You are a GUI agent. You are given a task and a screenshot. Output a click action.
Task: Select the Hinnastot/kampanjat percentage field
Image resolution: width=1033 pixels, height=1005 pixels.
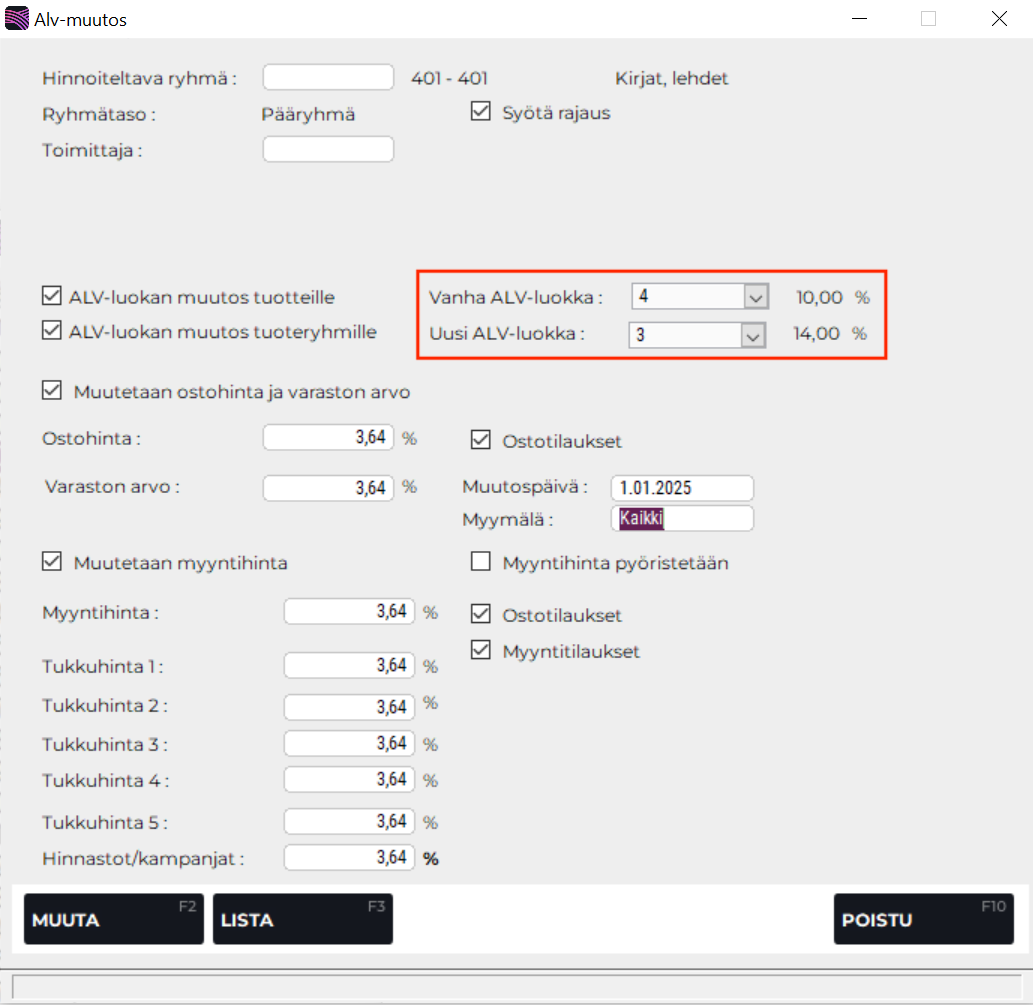(x=349, y=857)
